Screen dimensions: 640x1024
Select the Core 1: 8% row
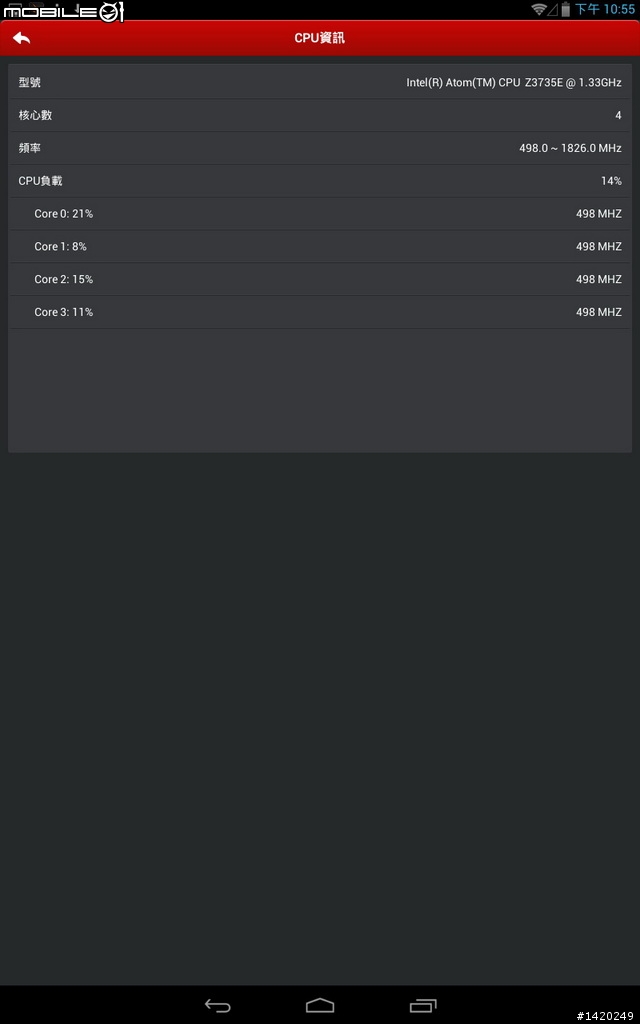coord(320,246)
